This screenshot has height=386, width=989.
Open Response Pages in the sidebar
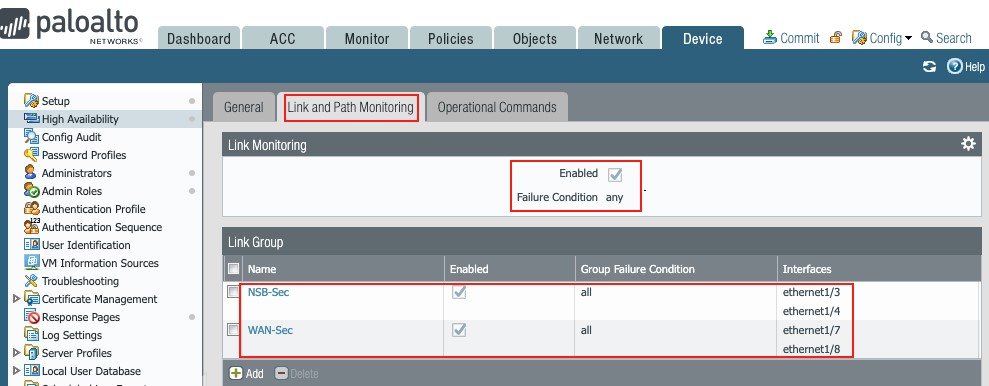81,317
